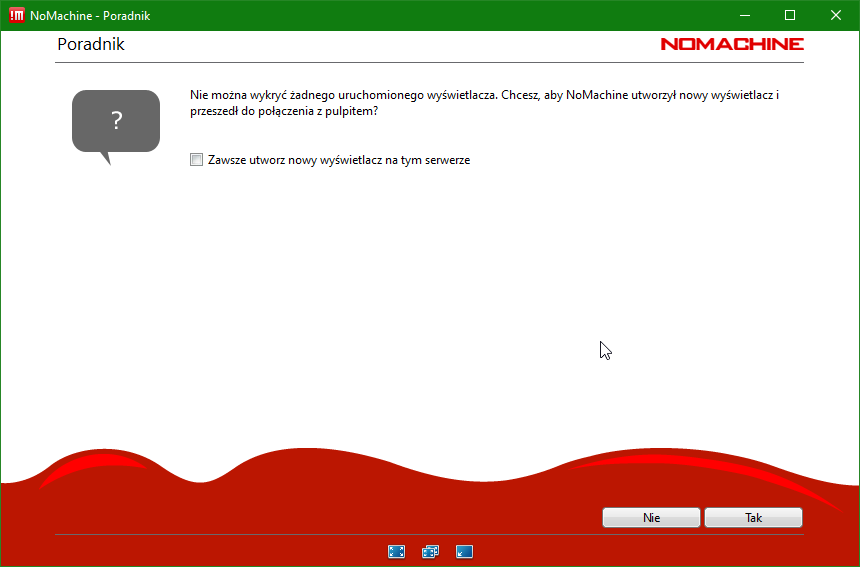Close the NoMachine Poradnik window
The height and width of the screenshot is (567, 860).
pyautogui.click(x=836, y=15)
